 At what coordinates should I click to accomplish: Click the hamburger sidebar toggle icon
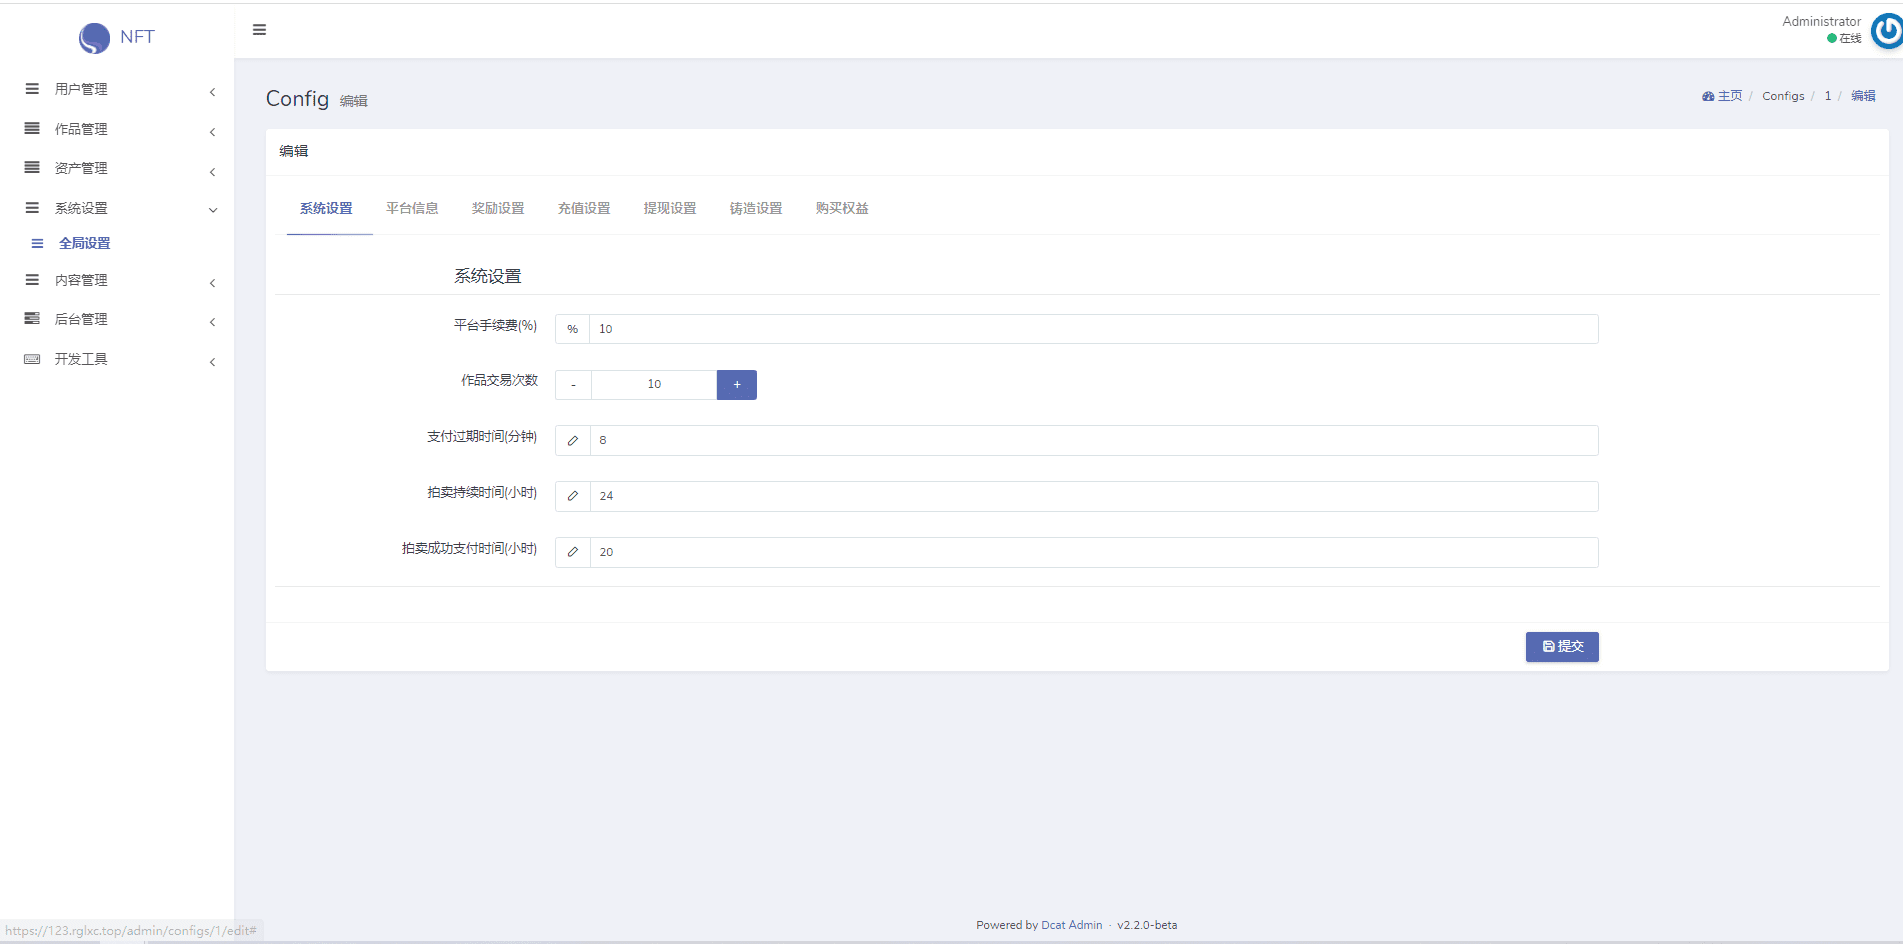coord(259,30)
